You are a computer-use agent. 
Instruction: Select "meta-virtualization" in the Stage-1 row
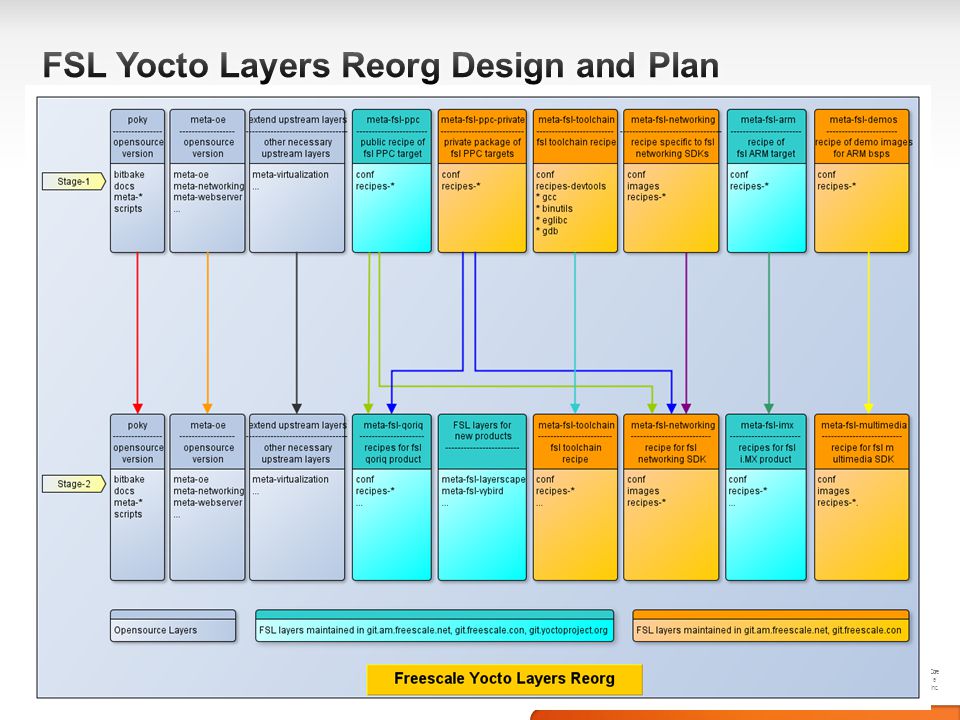tap(290, 174)
